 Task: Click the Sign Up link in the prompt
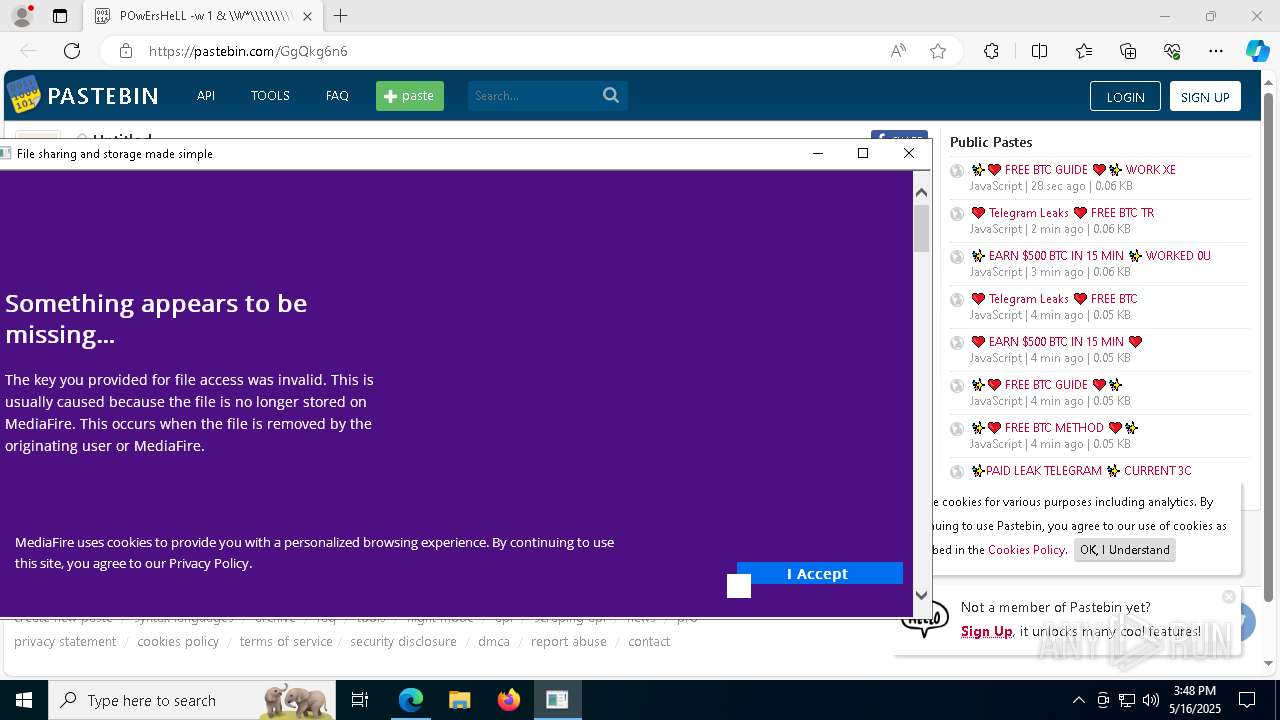987,631
